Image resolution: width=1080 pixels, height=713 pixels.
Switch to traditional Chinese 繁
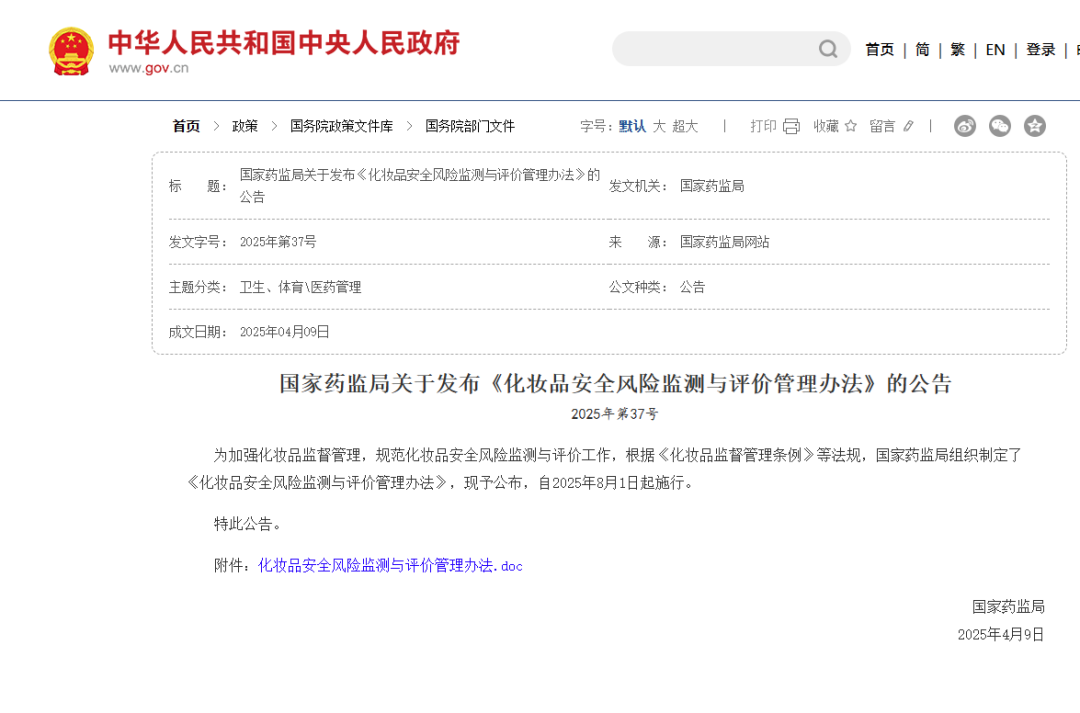pos(957,50)
